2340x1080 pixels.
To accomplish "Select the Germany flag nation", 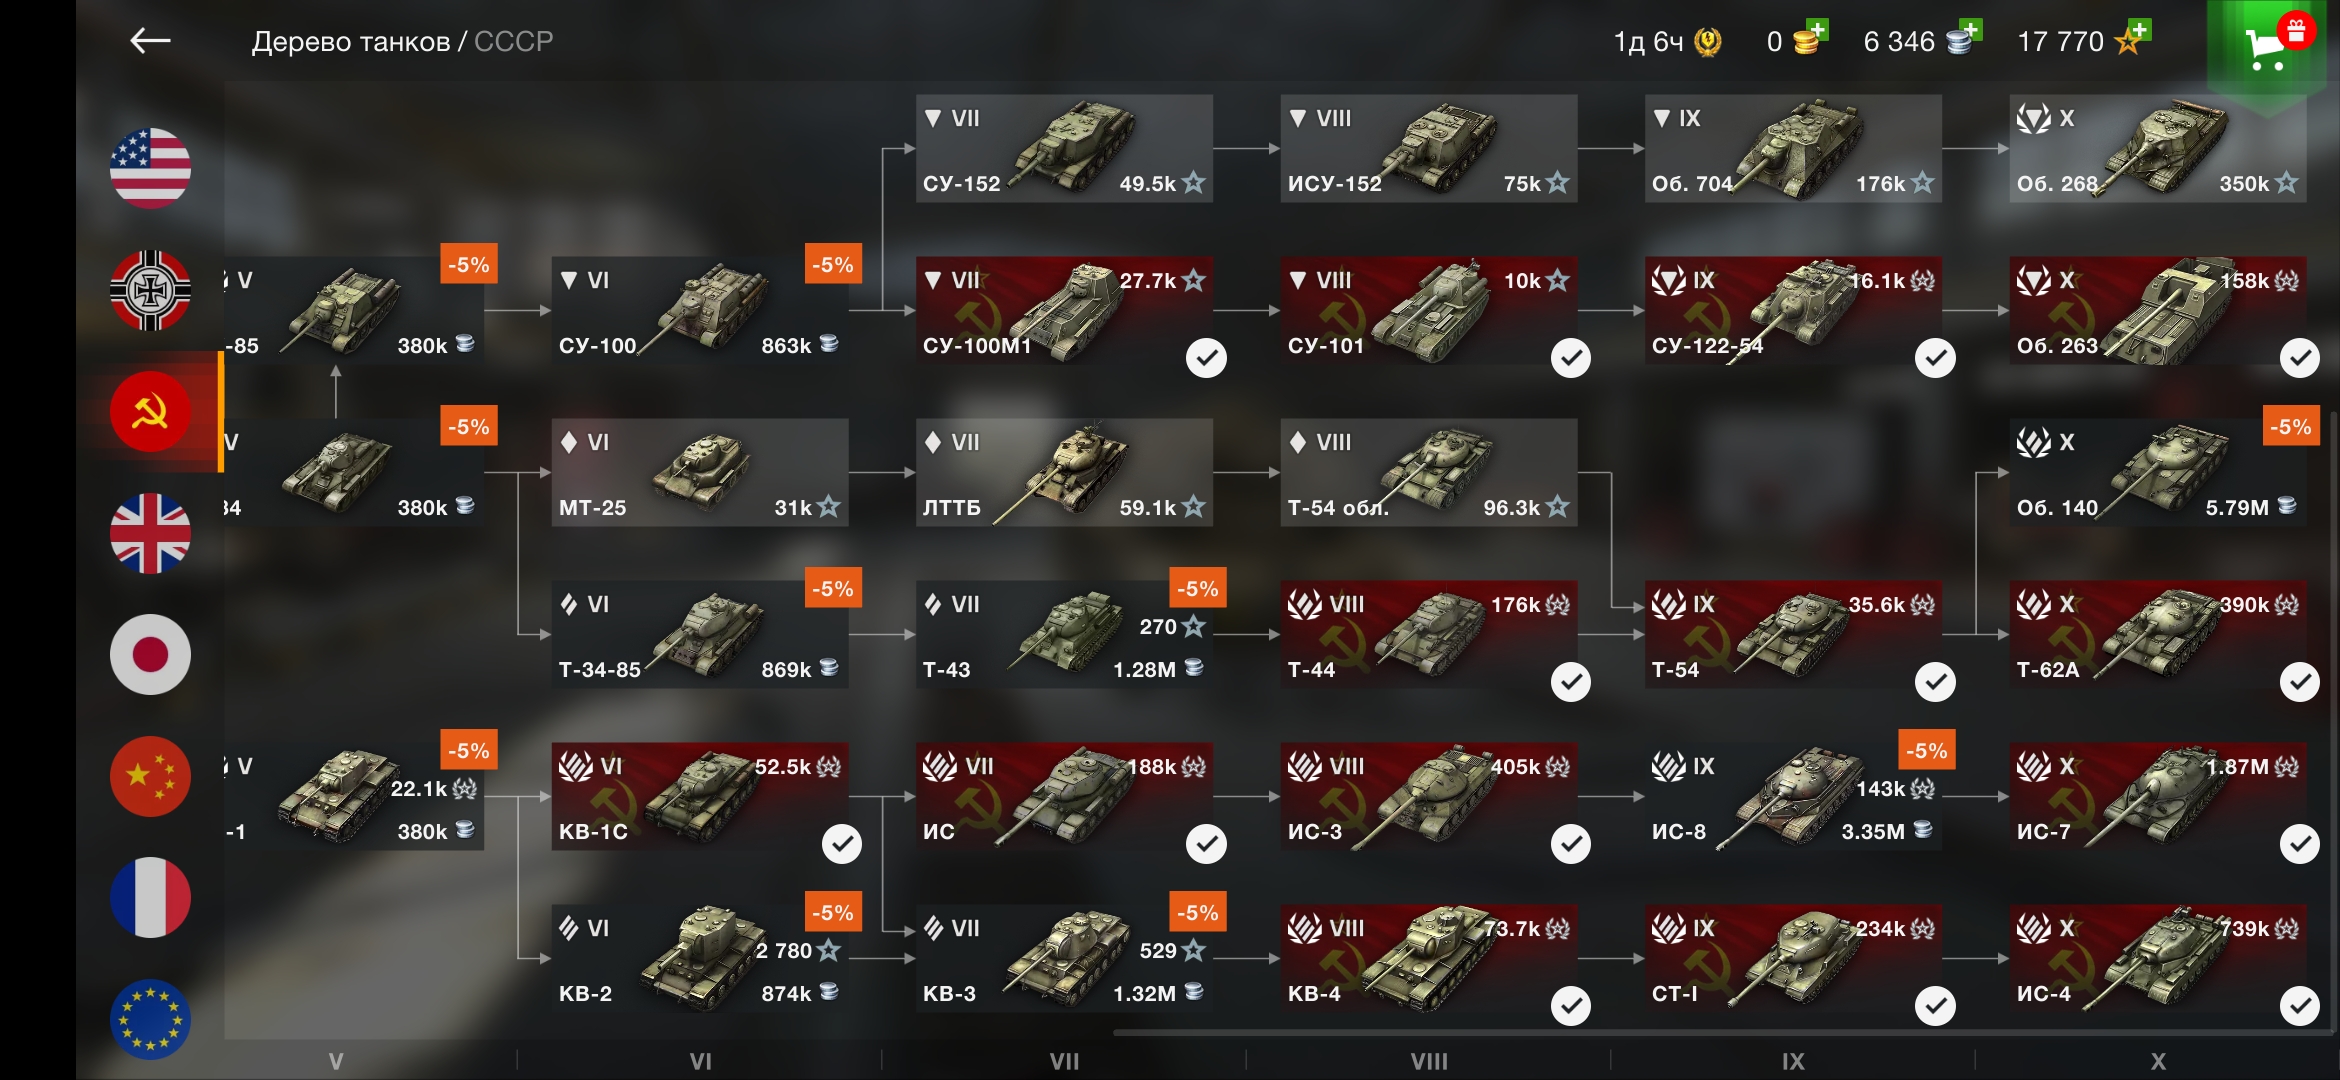I will tap(150, 290).
